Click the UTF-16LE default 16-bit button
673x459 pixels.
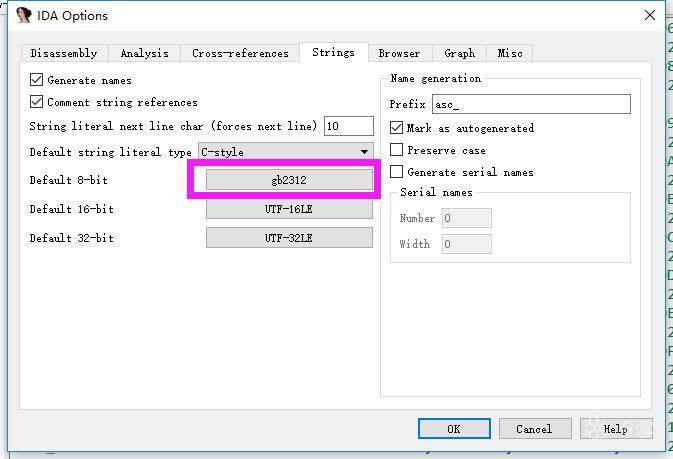[289, 209]
